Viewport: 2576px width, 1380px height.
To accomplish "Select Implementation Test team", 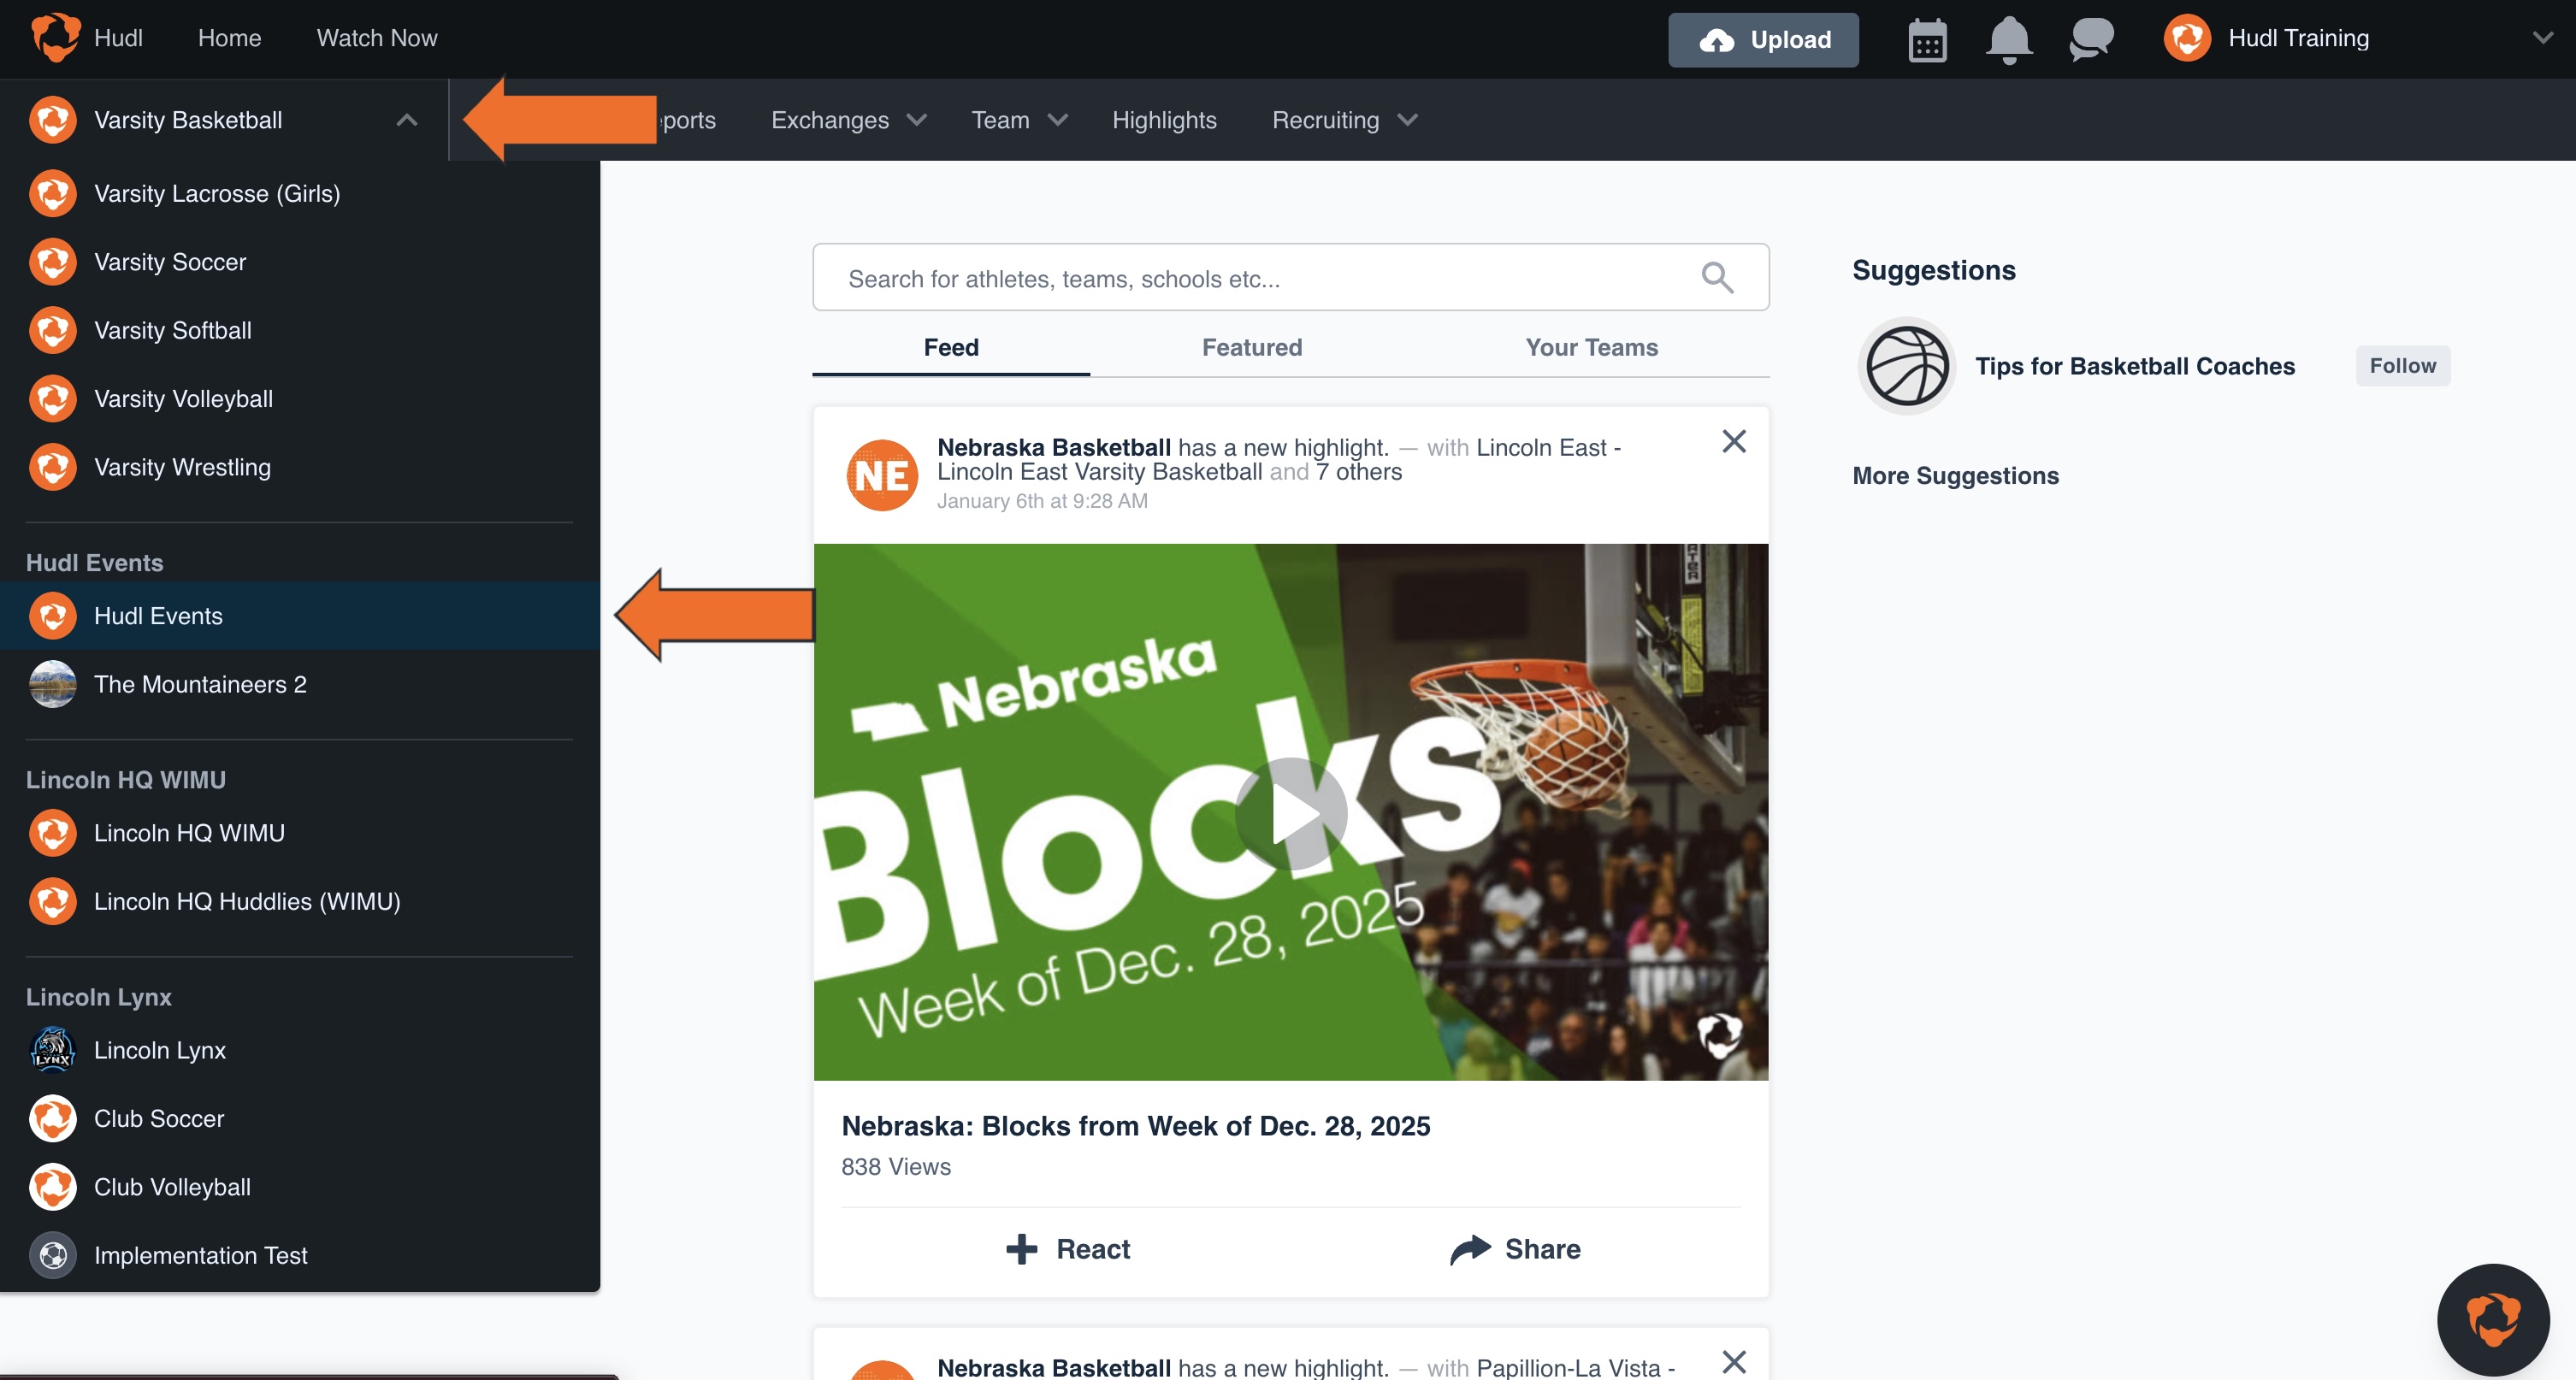I will coord(300,1255).
